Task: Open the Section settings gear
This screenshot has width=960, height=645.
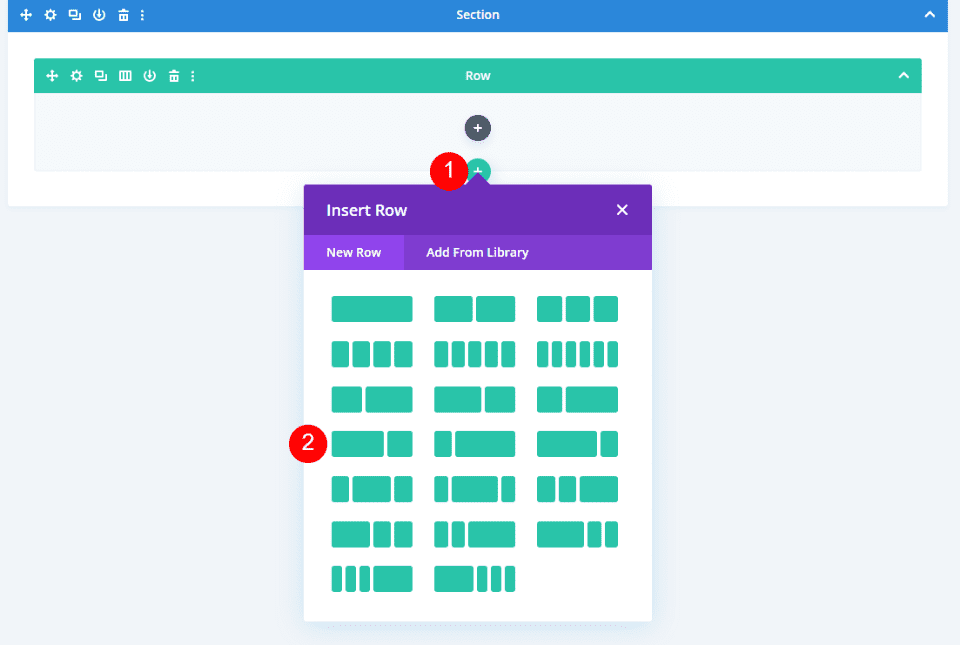Action: [49, 15]
